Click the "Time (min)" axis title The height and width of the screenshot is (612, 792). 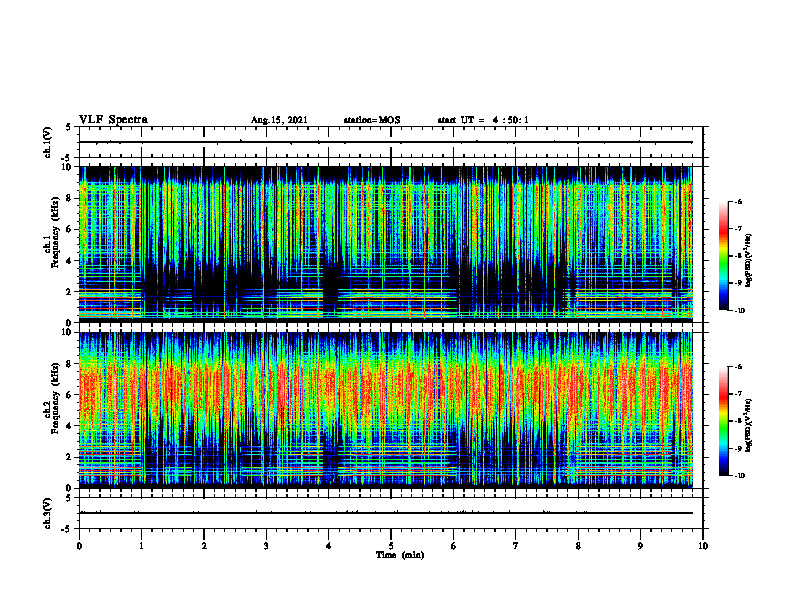[x=400, y=555]
